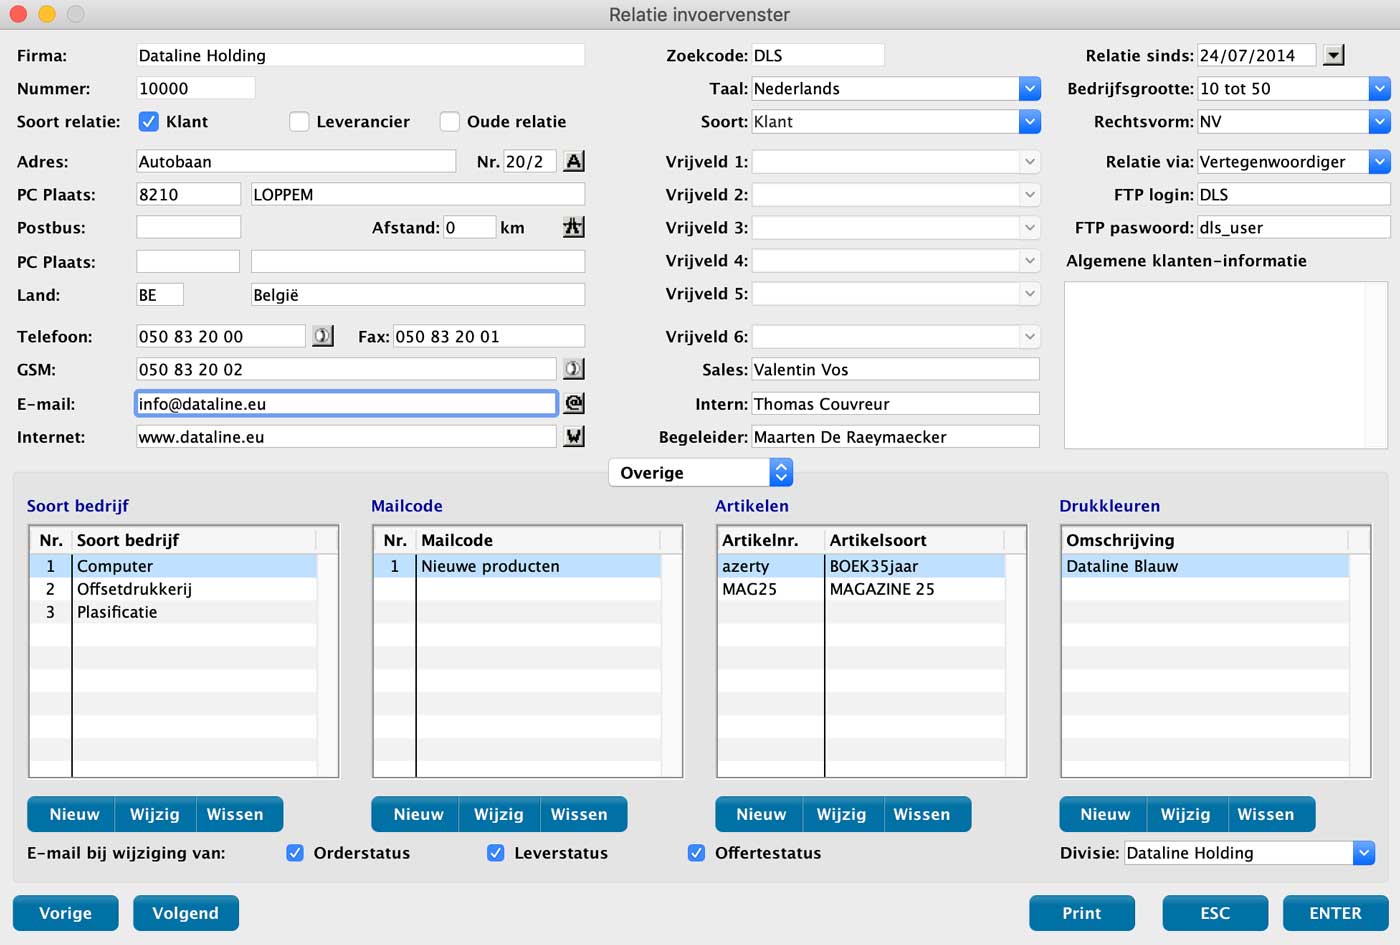Click the Zoekcode field containing DLS
The width and height of the screenshot is (1400, 945).
(818, 55)
